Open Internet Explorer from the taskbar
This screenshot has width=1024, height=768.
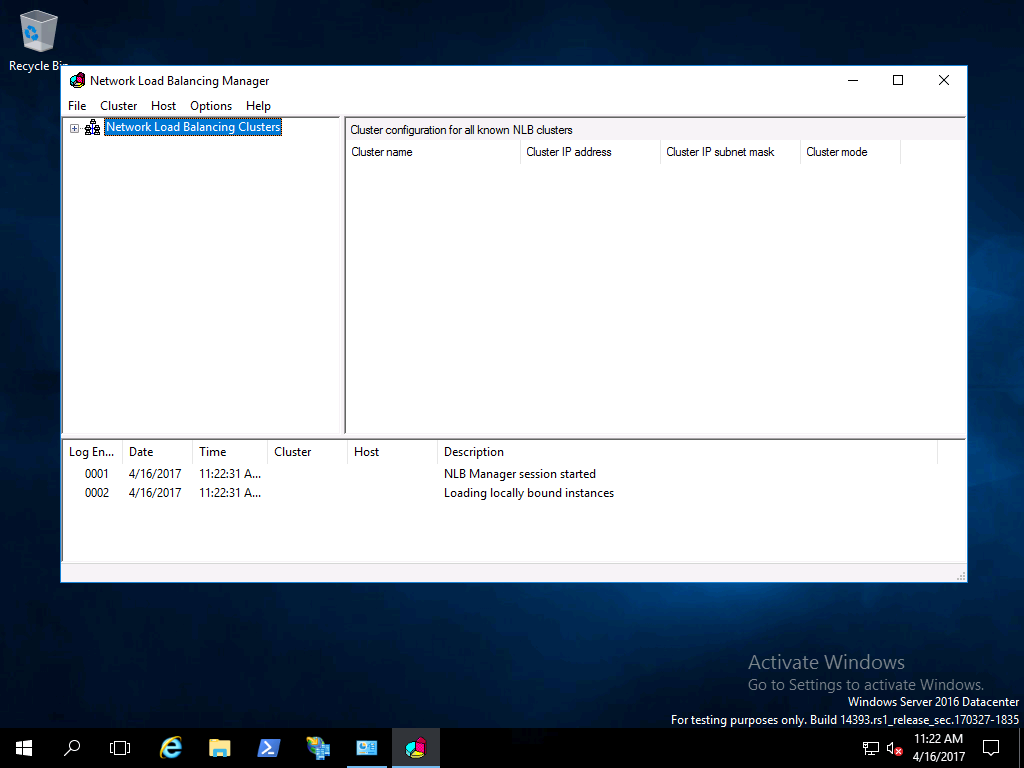pyautogui.click(x=171, y=748)
